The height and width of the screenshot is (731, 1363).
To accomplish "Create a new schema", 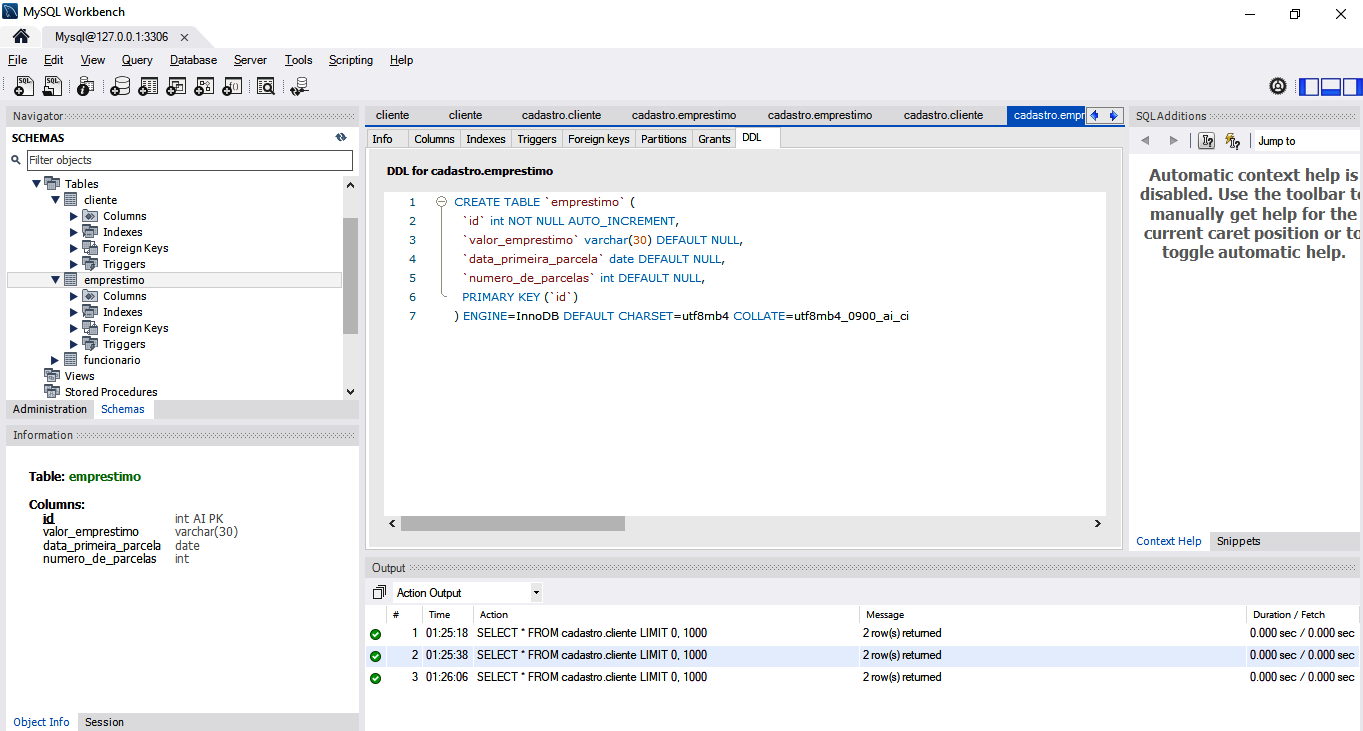I will click(120, 86).
